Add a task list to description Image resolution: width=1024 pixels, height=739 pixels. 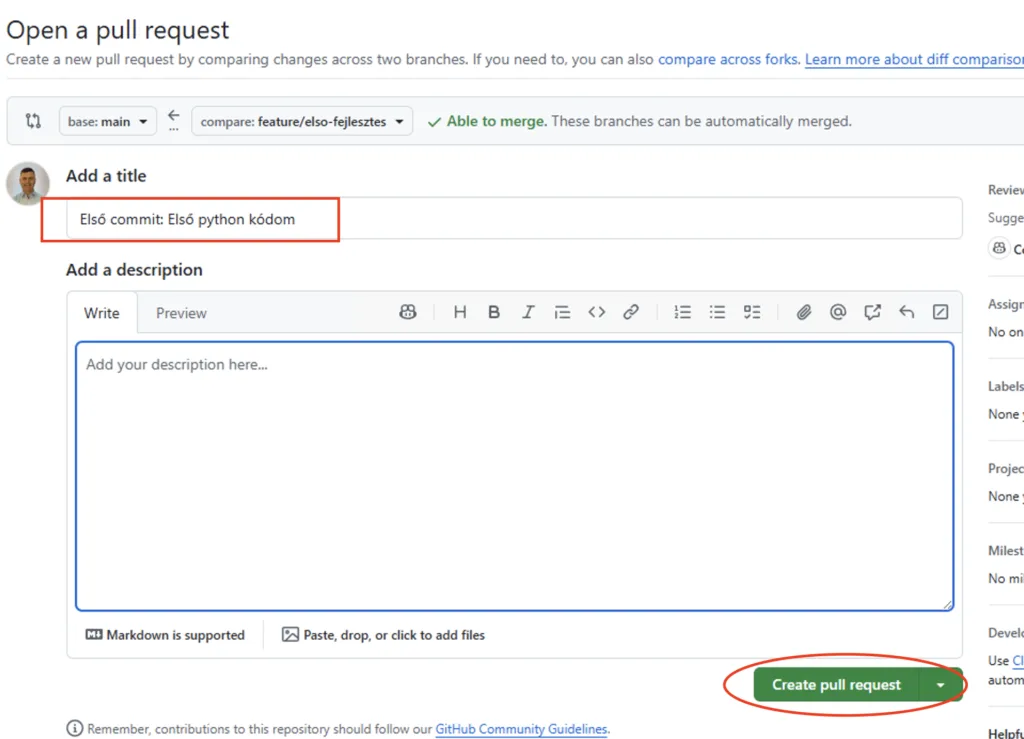(752, 312)
